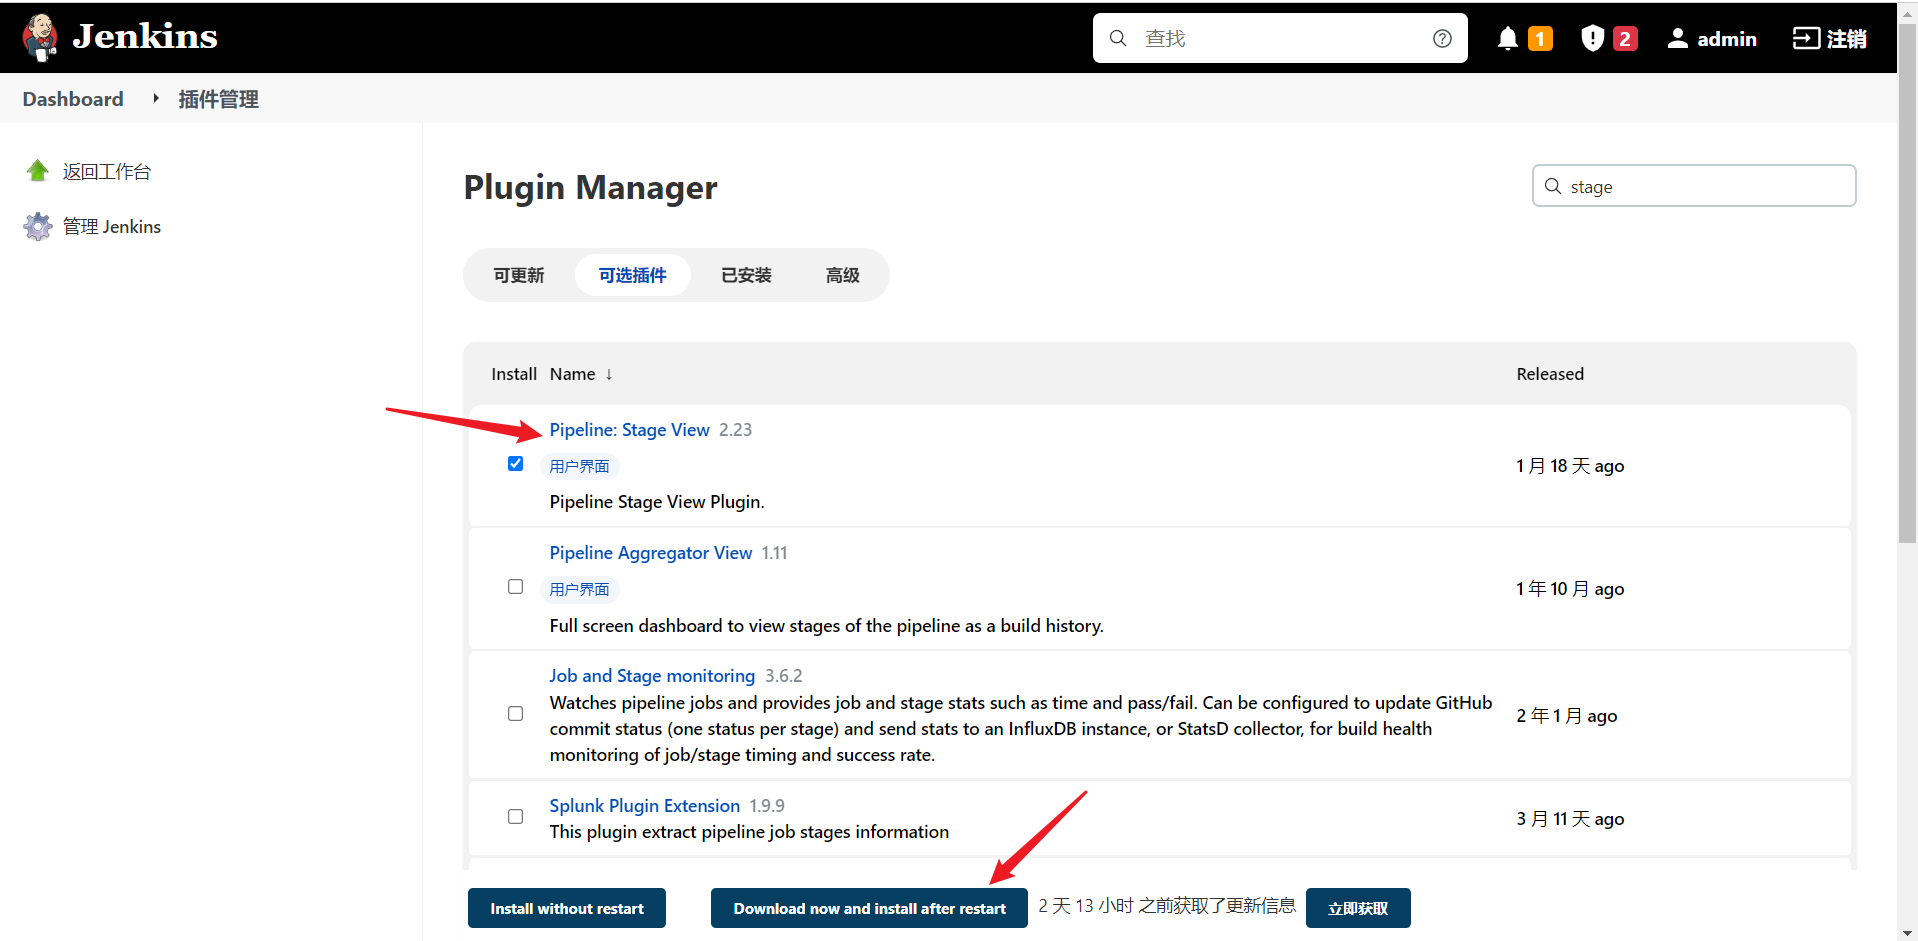
Task: Switch to the 高级 tab
Action: point(842,275)
